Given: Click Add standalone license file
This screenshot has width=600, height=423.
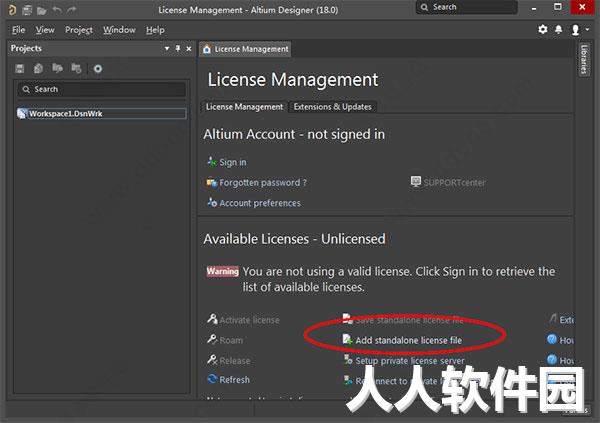Looking at the screenshot, I should click(408, 340).
